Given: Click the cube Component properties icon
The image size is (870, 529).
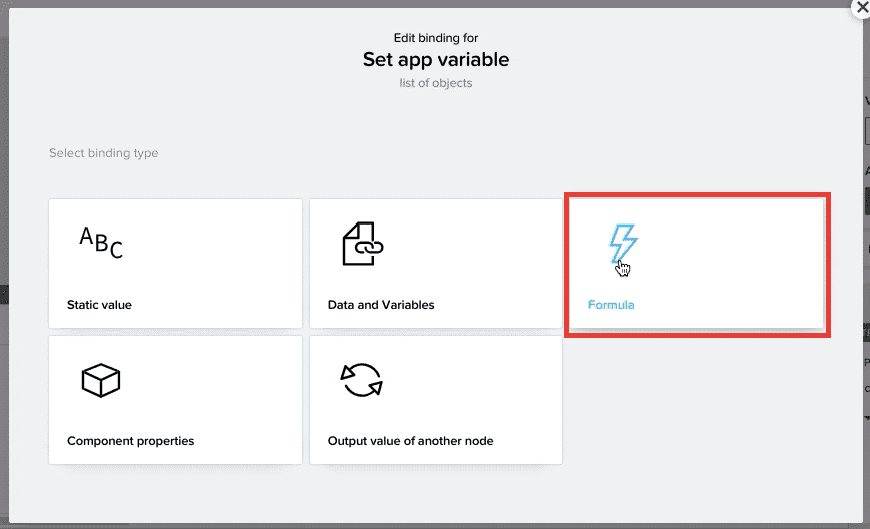Looking at the screenshot, I should pos(100,380).
